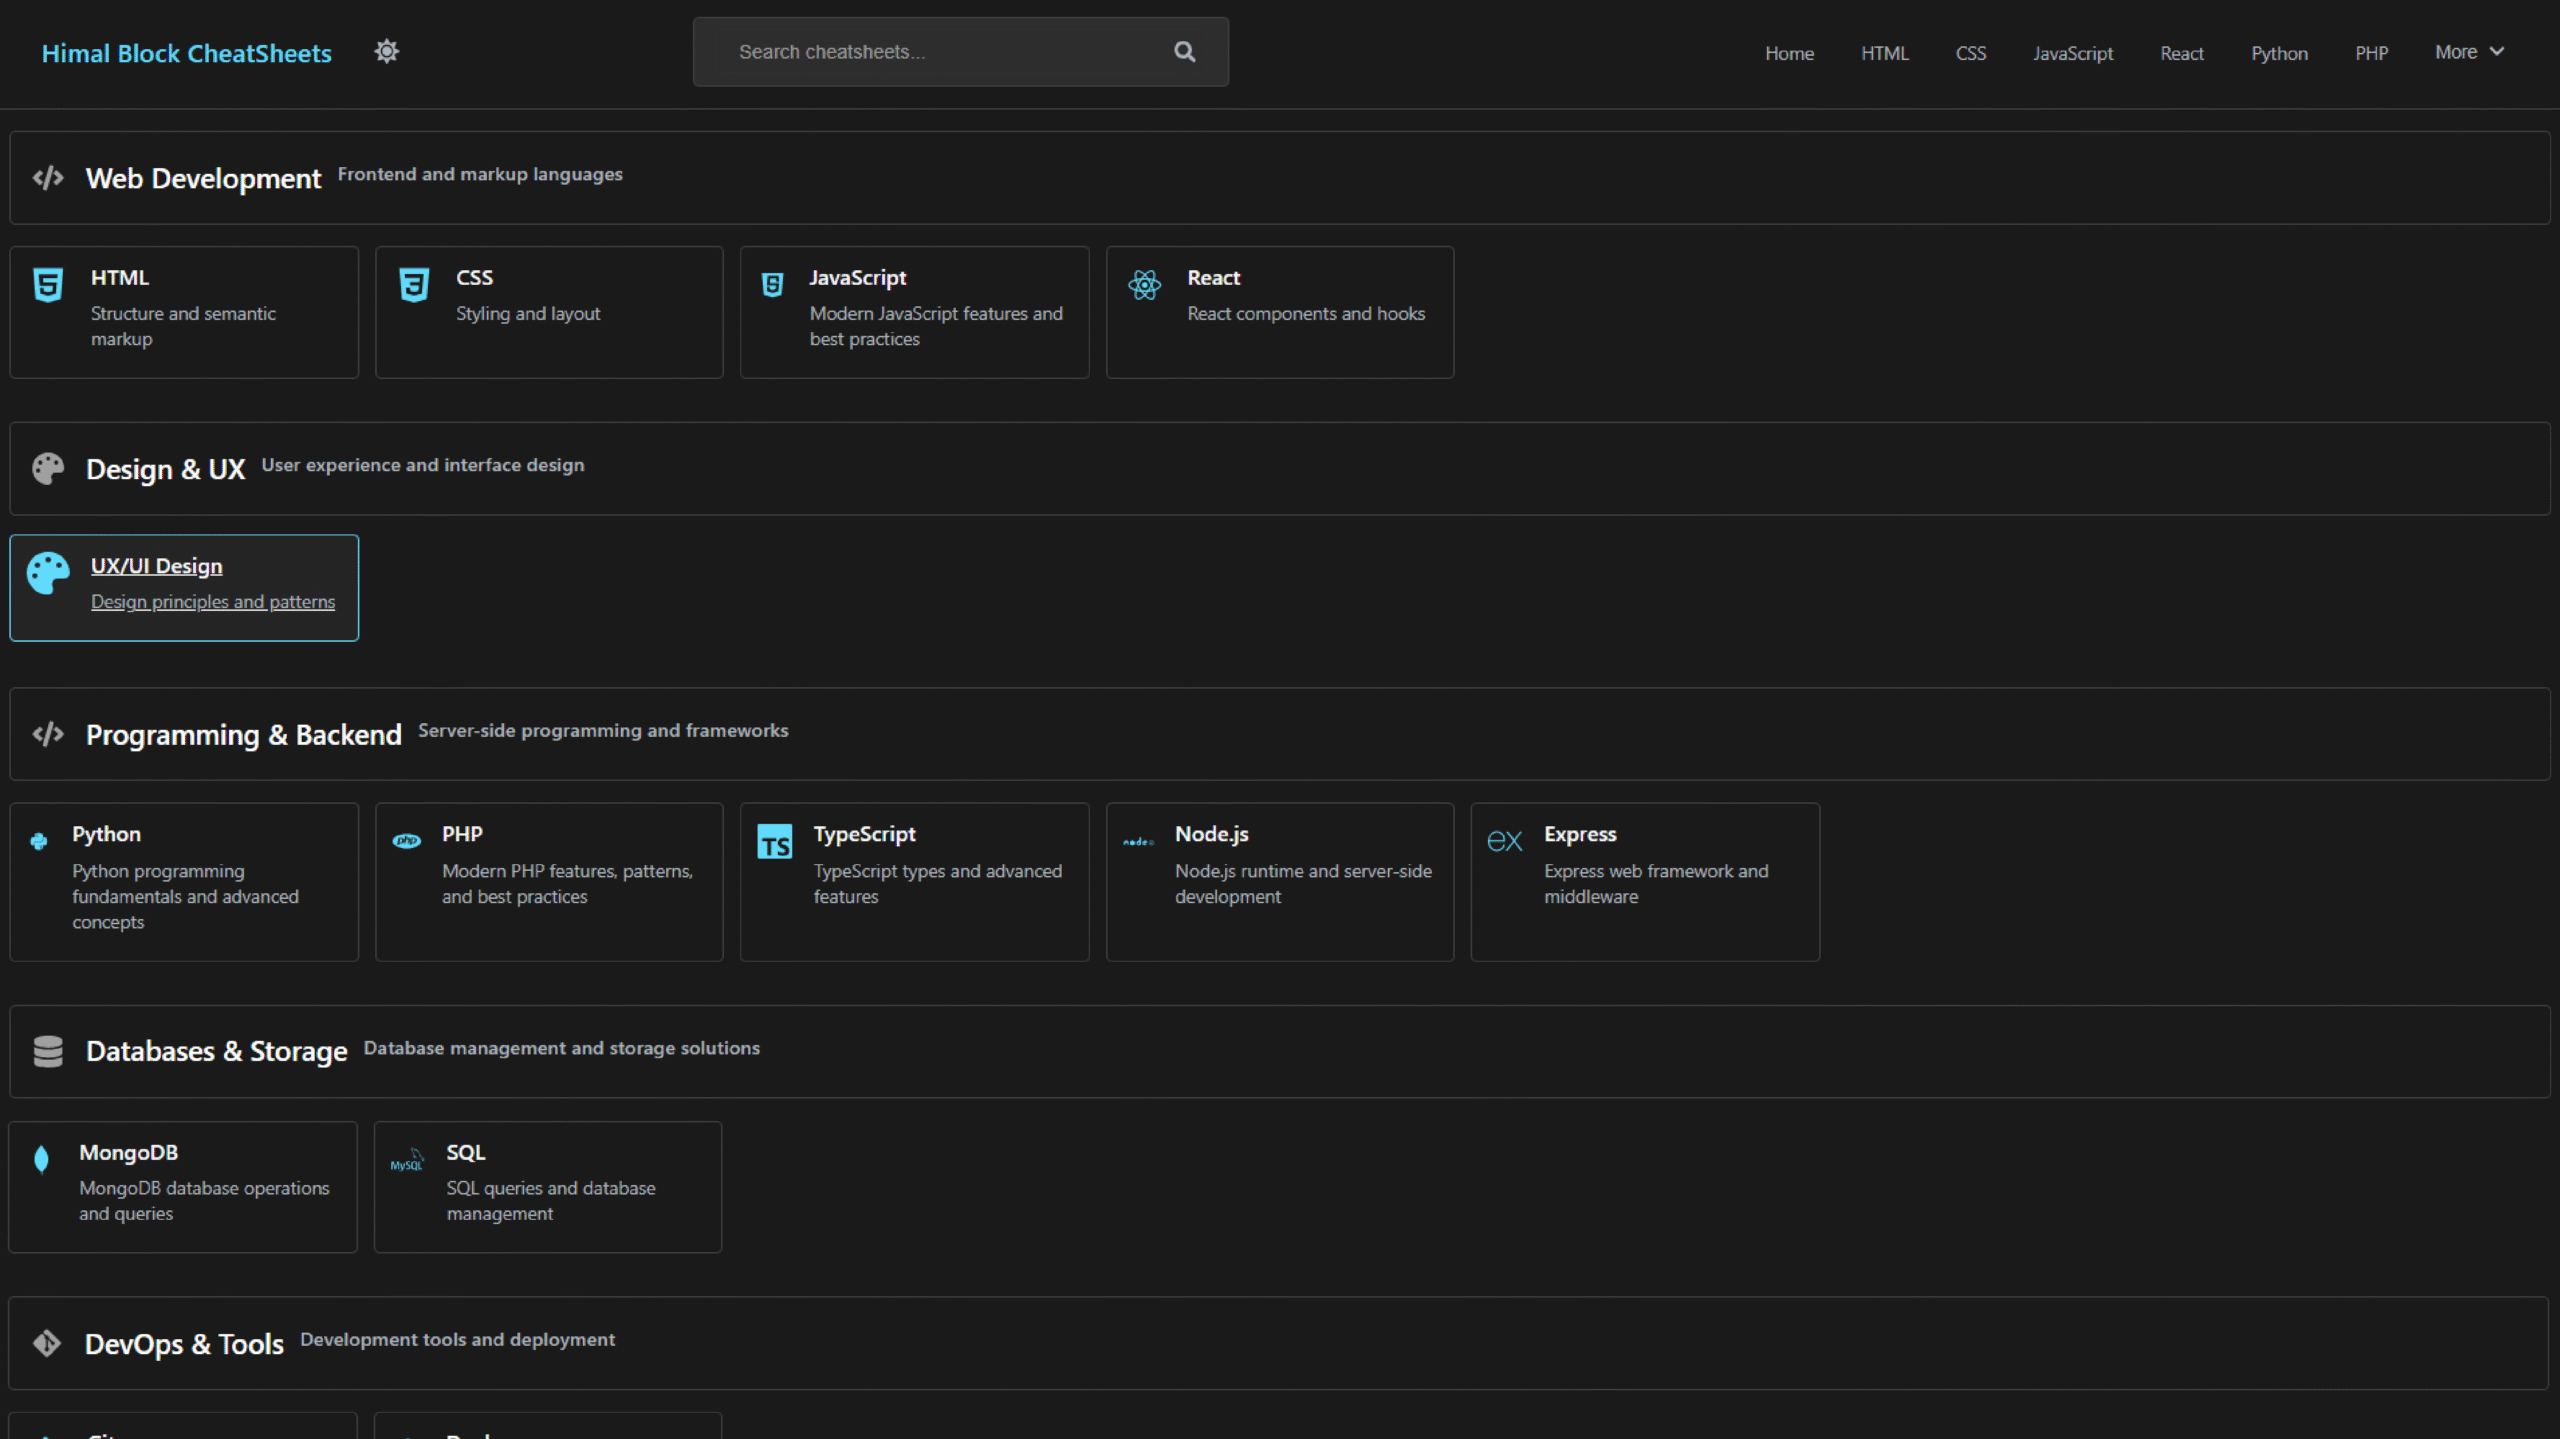The height and width of the screenshot is (1439, 2560).
Task: Click 'Development tools and deployment' subtitle
Action: click(457, 1340)
